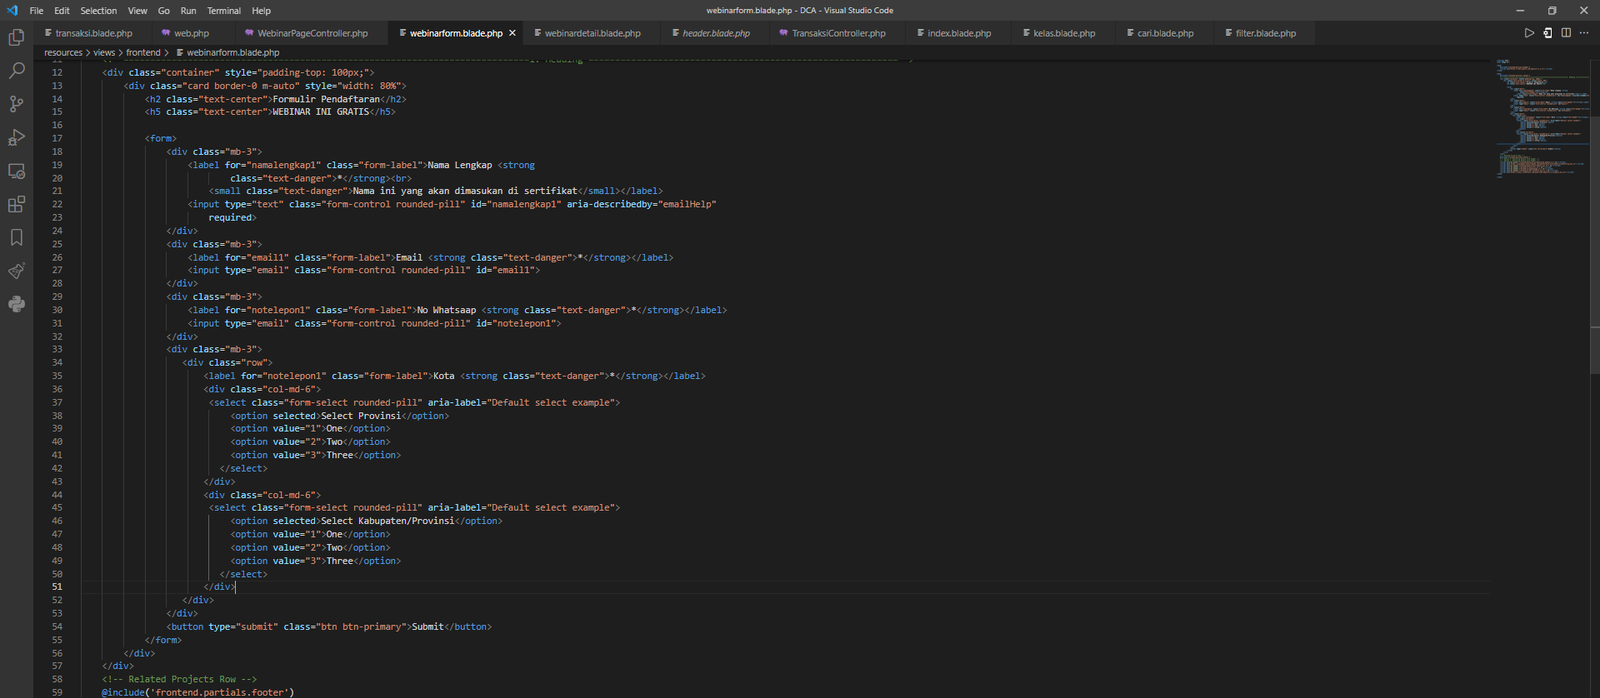1600x698 pixels.
Task: Expand the 'views' breadcrumb folder
Action: click(x=104, y=52)
